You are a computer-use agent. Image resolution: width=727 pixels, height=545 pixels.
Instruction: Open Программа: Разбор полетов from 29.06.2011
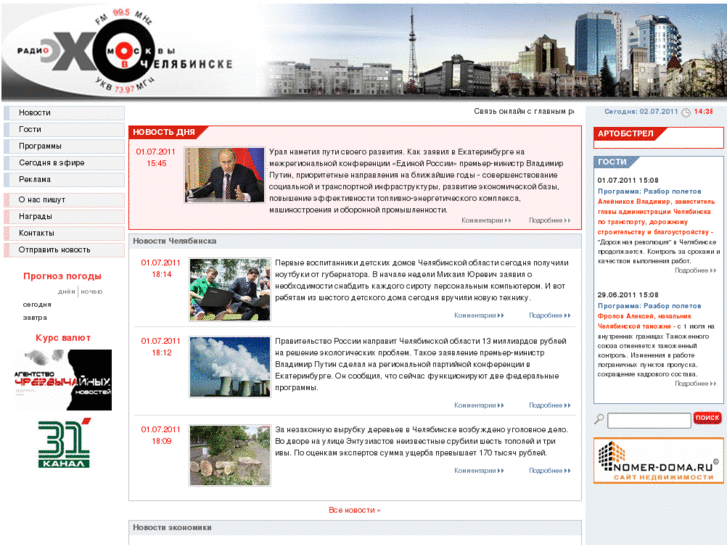click(x=649, y=306)
